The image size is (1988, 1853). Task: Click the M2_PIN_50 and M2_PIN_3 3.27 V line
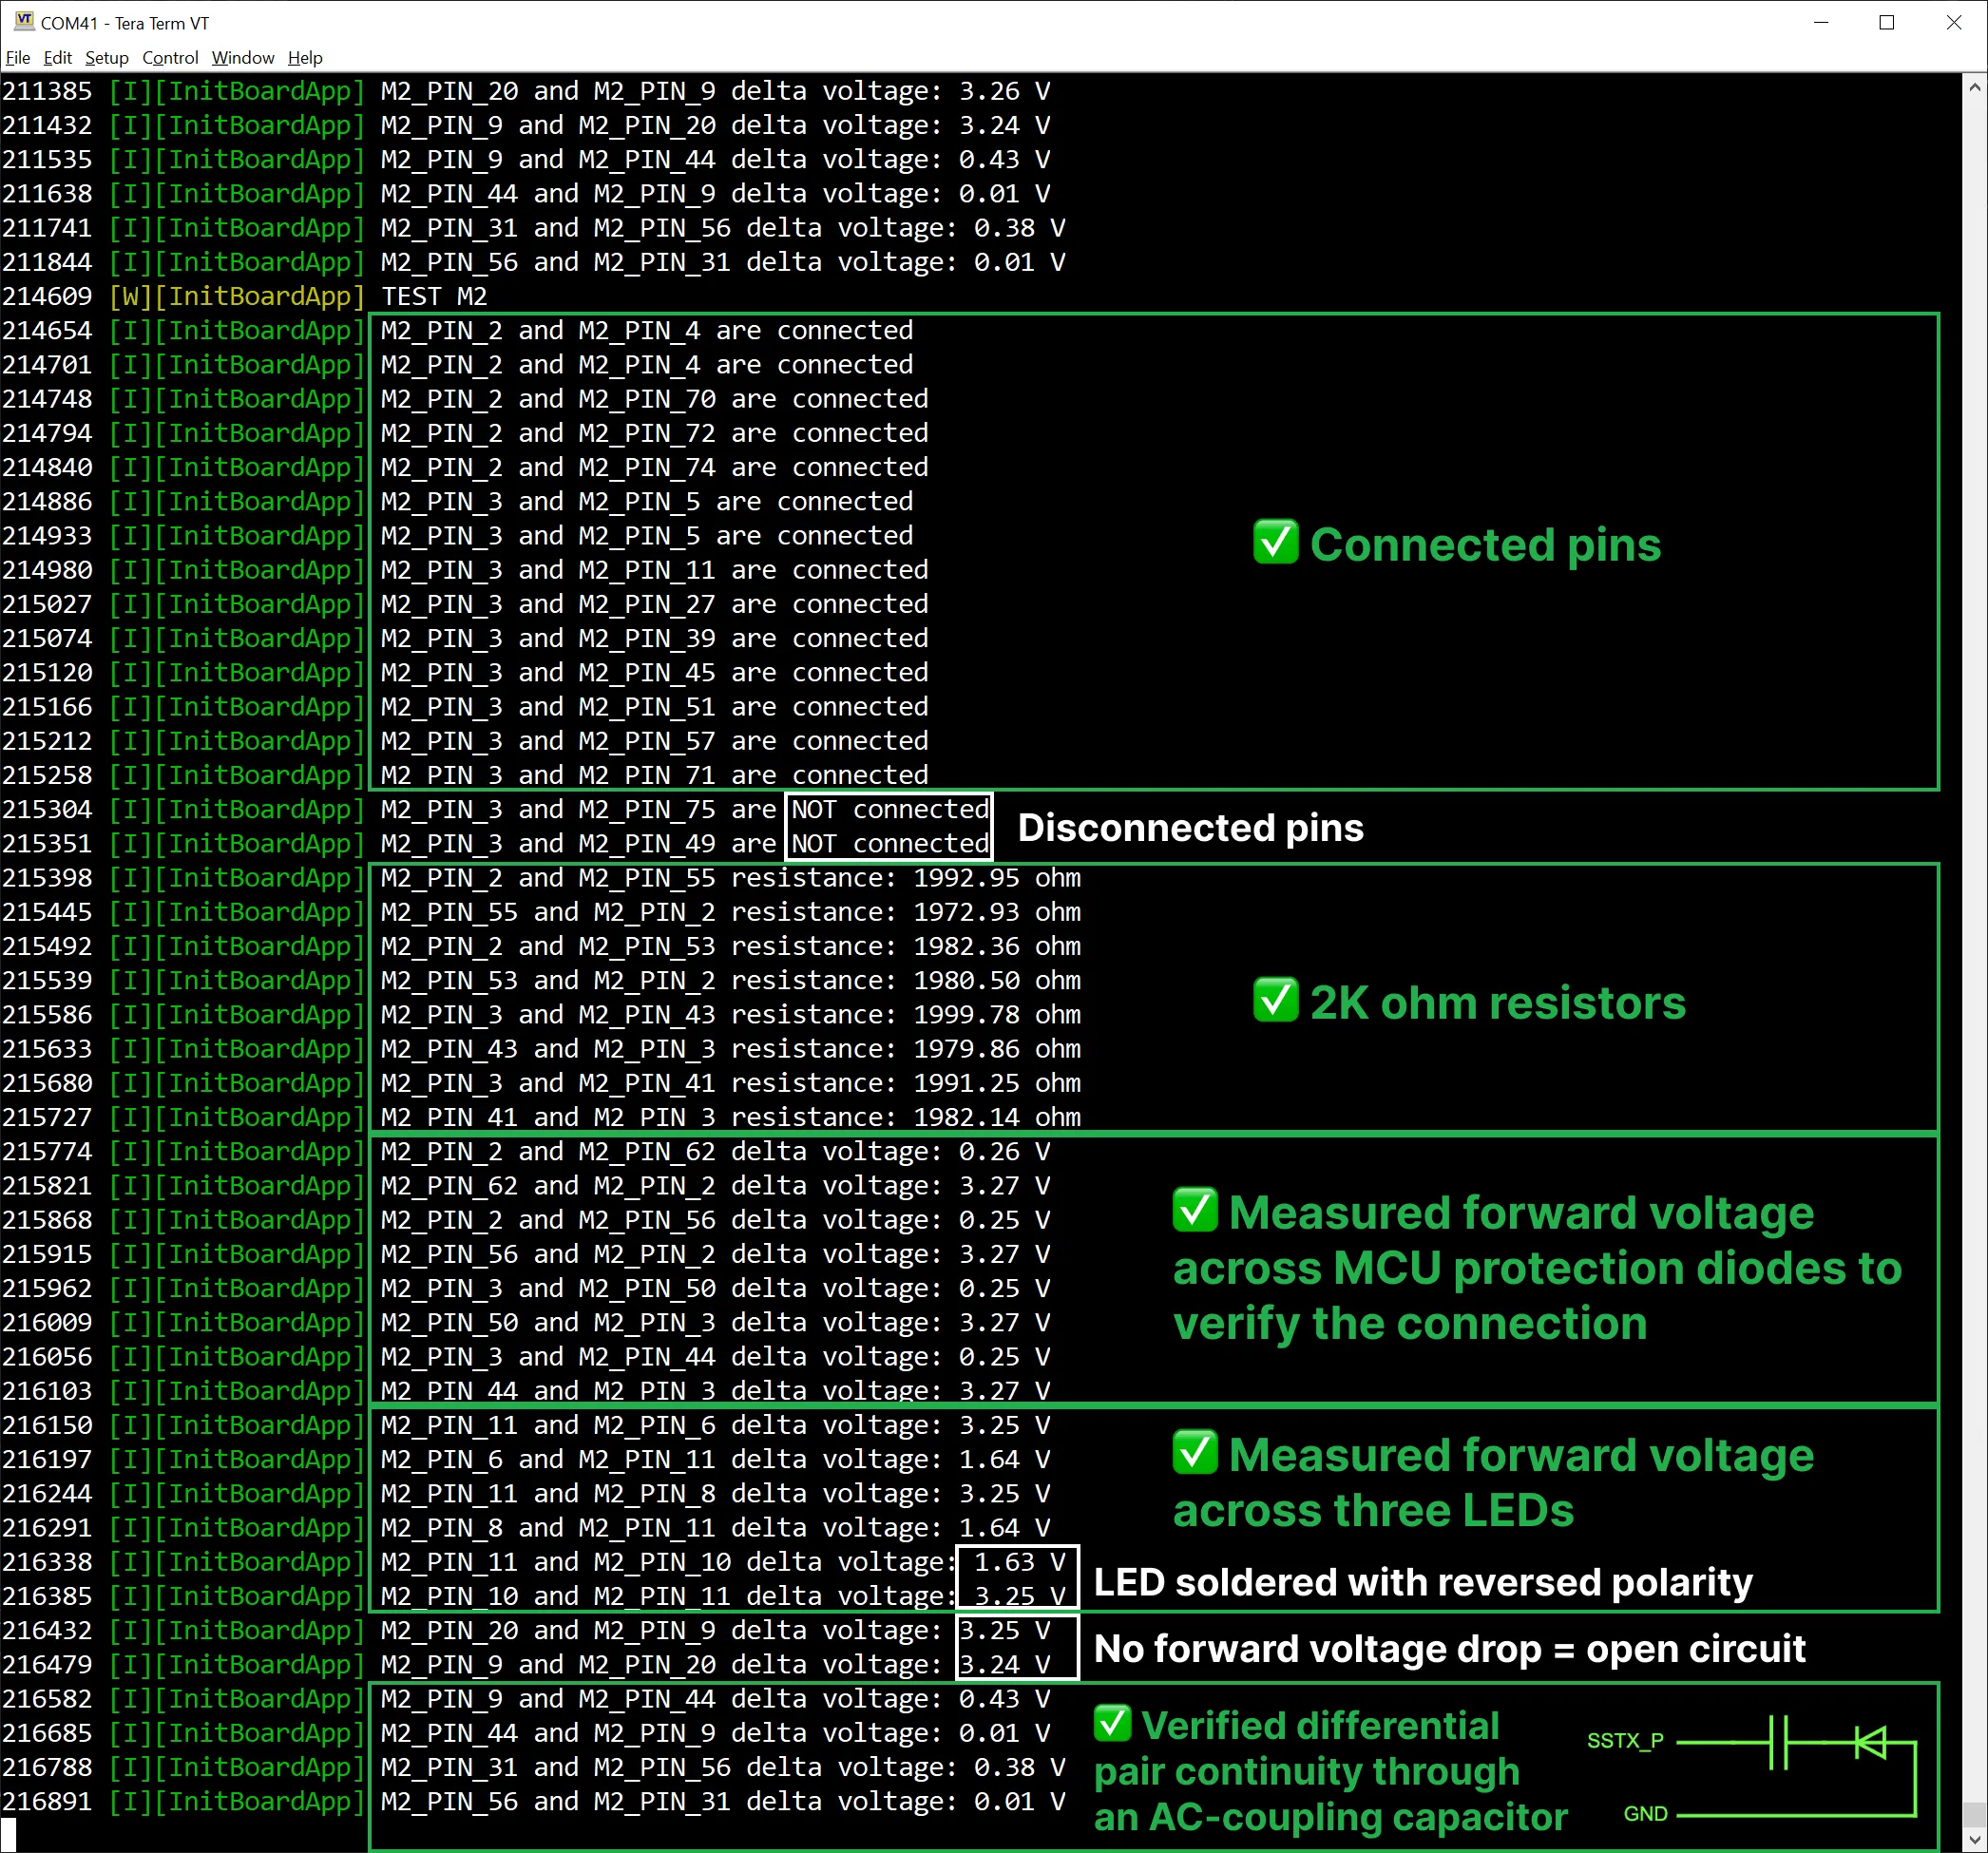pos(526,1322)
